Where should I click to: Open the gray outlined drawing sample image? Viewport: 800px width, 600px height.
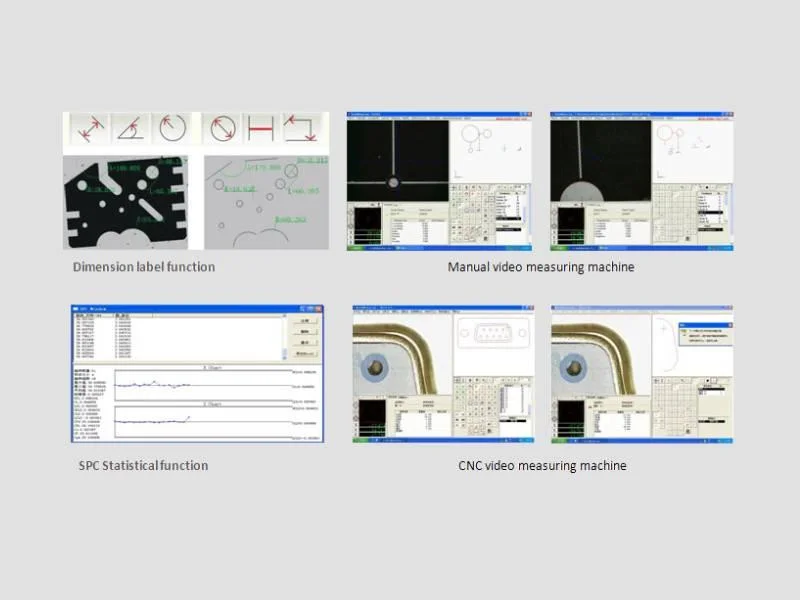click(265, 202)
